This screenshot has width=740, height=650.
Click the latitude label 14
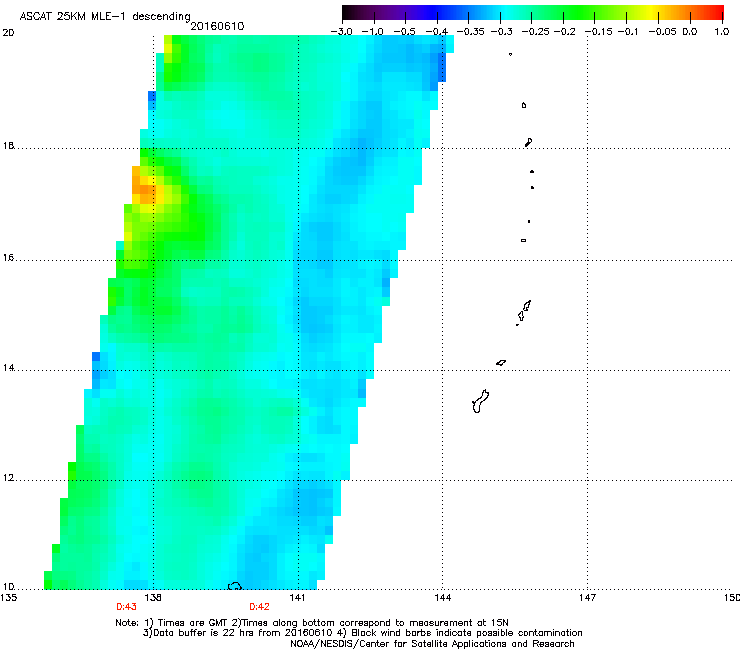(x=8, y=368)
